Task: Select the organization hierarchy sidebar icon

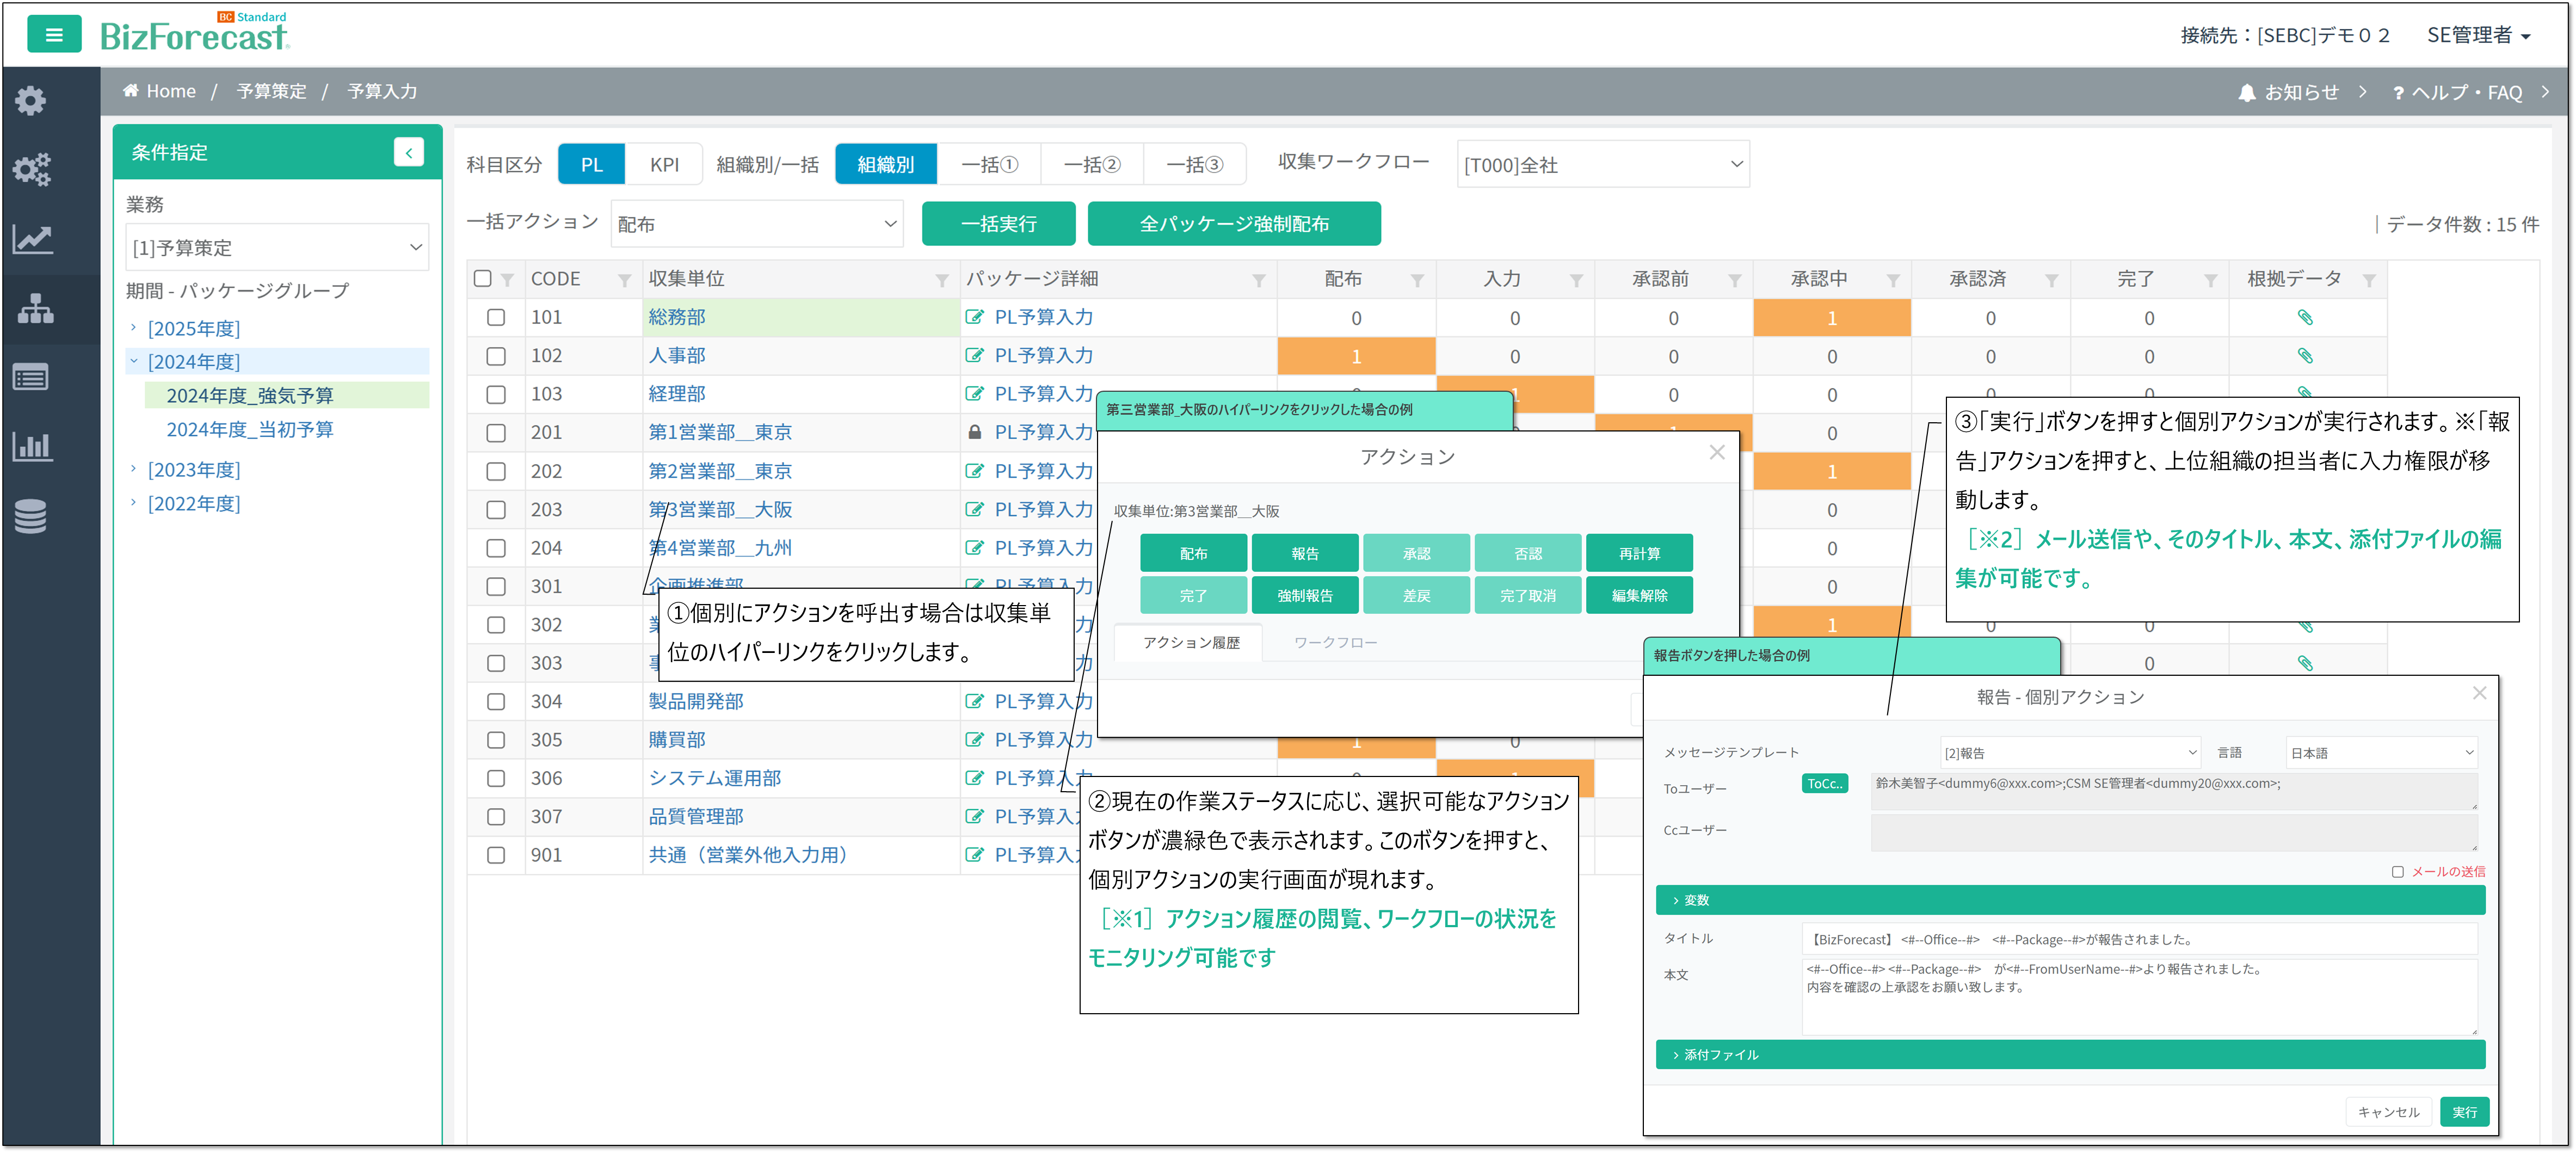Action: (x=35, y=309)
